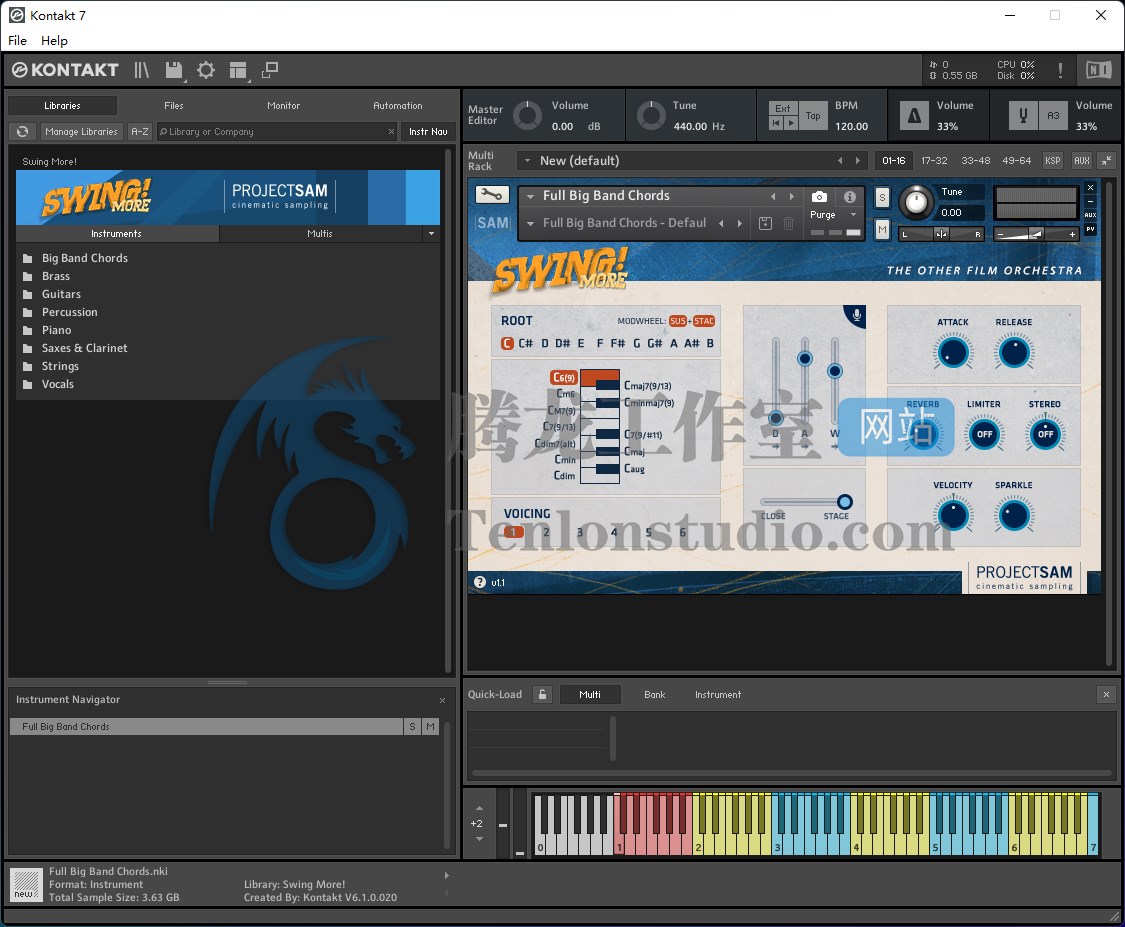Click the save snapshot icon
Image resolution: width=1125 pixels, height=927 pixels.
(x=766, y=223)
